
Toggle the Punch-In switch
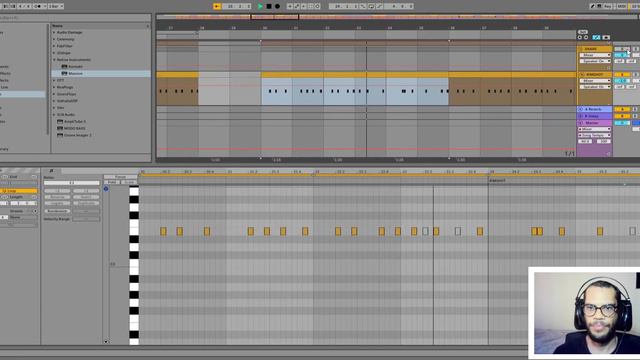point(363,6)
